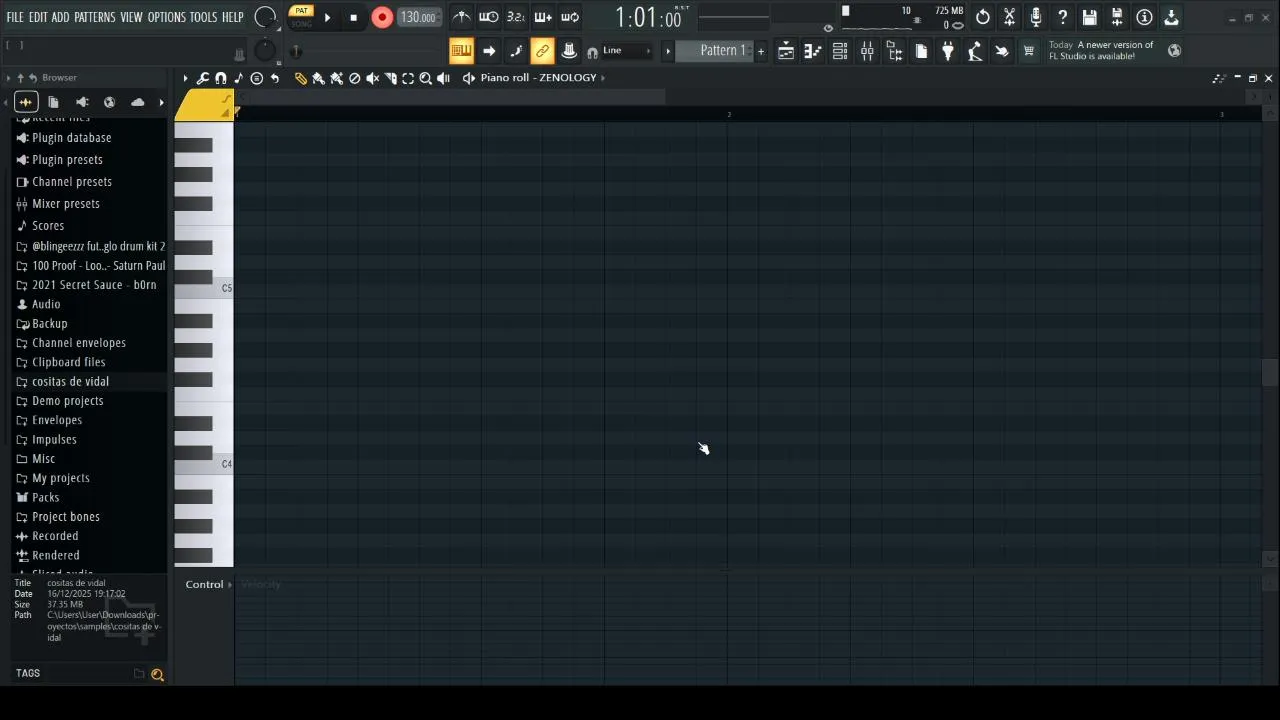Open the piano roll Stamp note icon

click(x=238, y=78)
